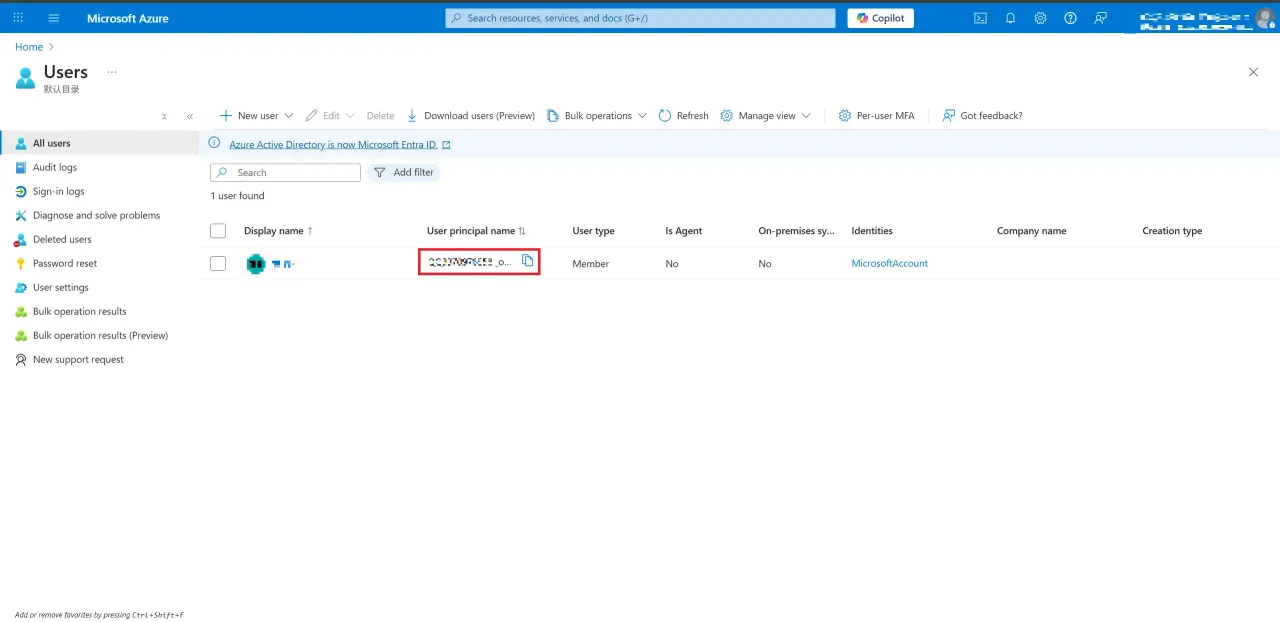Click Add filter button
Viewport: 1280px width, 622px height.
[404, 172]
